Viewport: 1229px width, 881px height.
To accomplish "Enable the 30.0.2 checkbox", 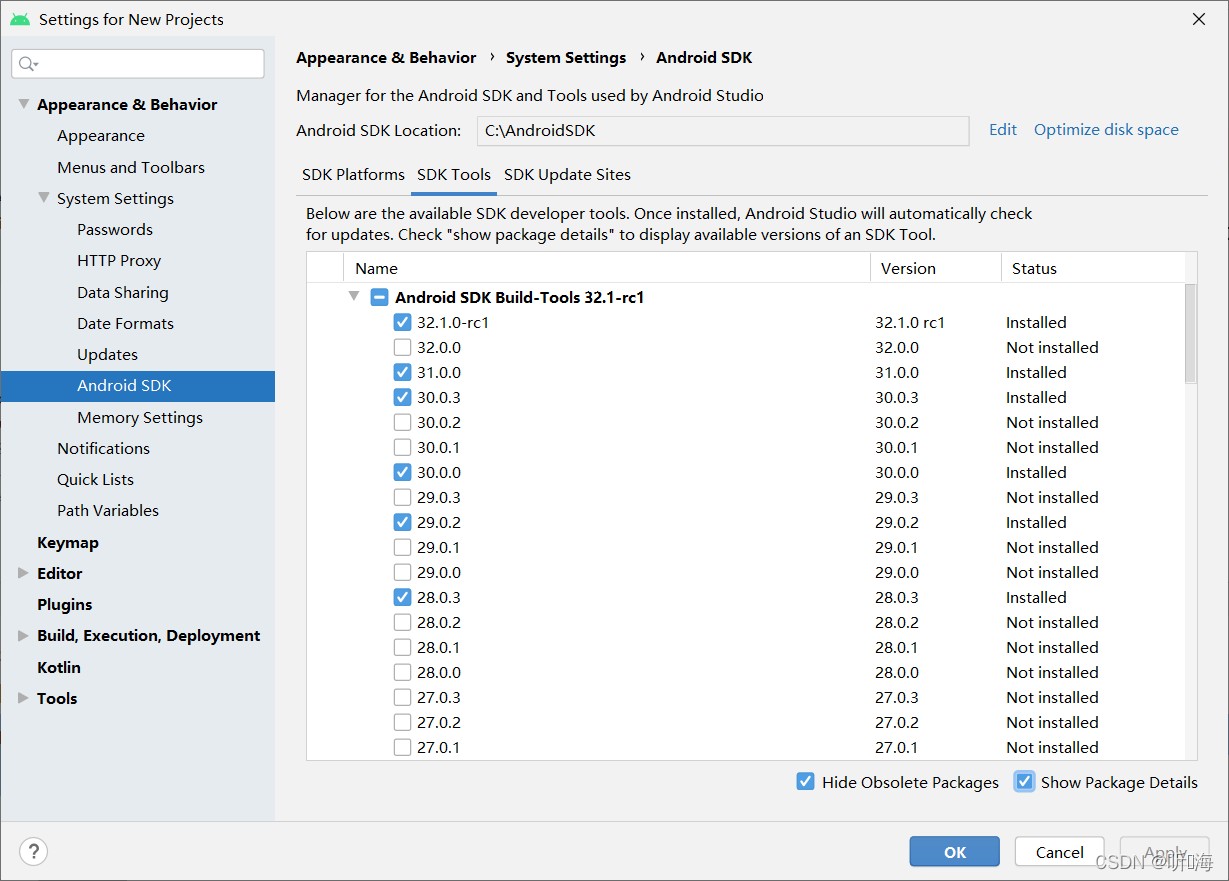I will (x=402, y=422).
